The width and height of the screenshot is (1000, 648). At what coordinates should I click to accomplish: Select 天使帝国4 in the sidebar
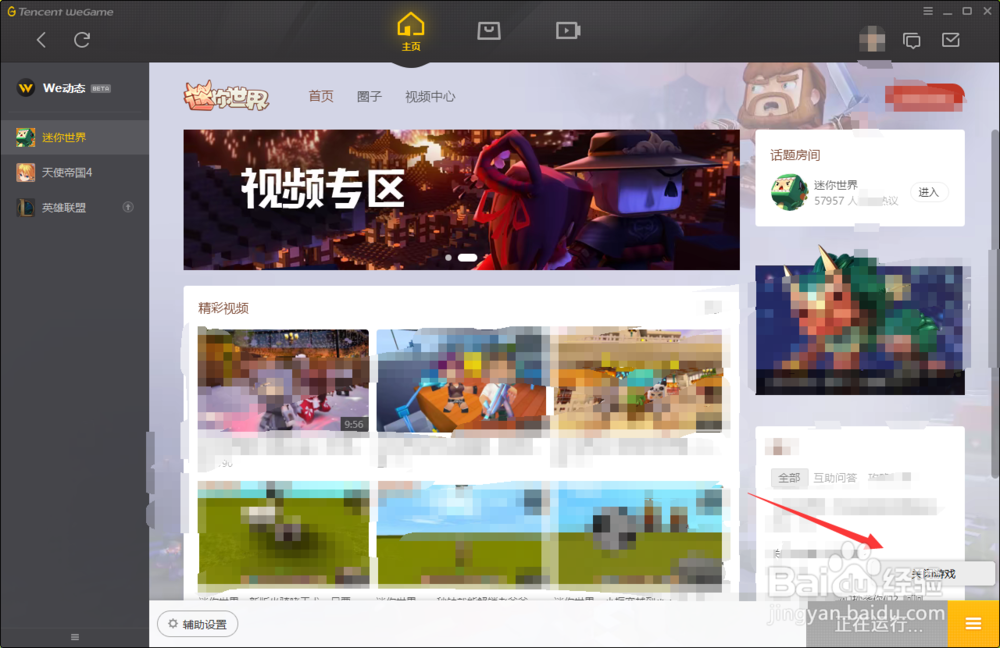(75, 172)
